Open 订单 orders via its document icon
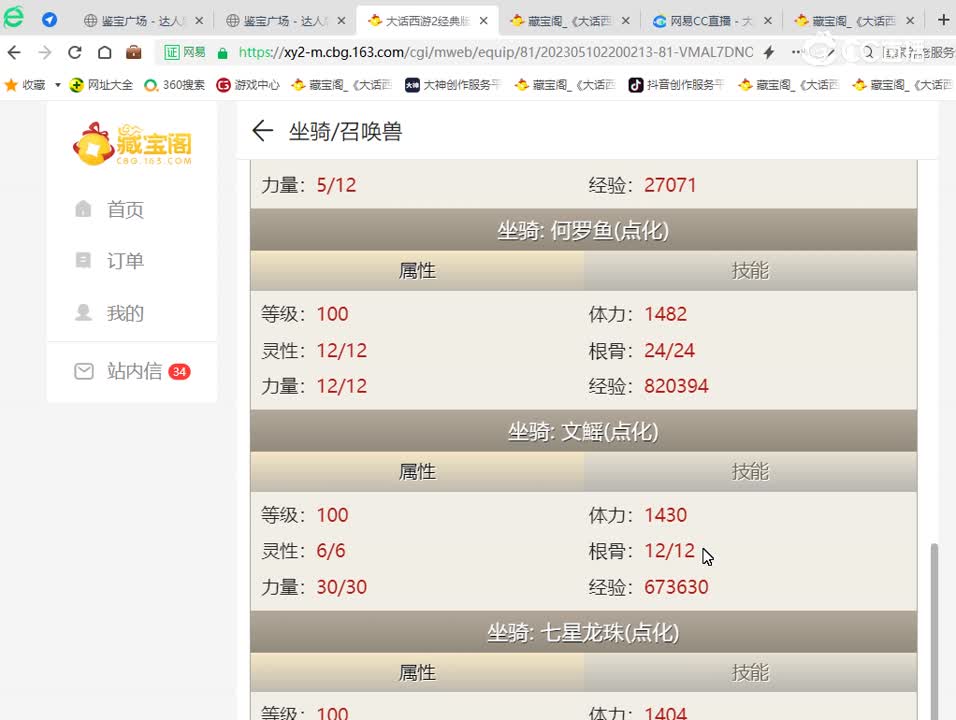This screenshot has height=720, width=956. click(84, 261)
